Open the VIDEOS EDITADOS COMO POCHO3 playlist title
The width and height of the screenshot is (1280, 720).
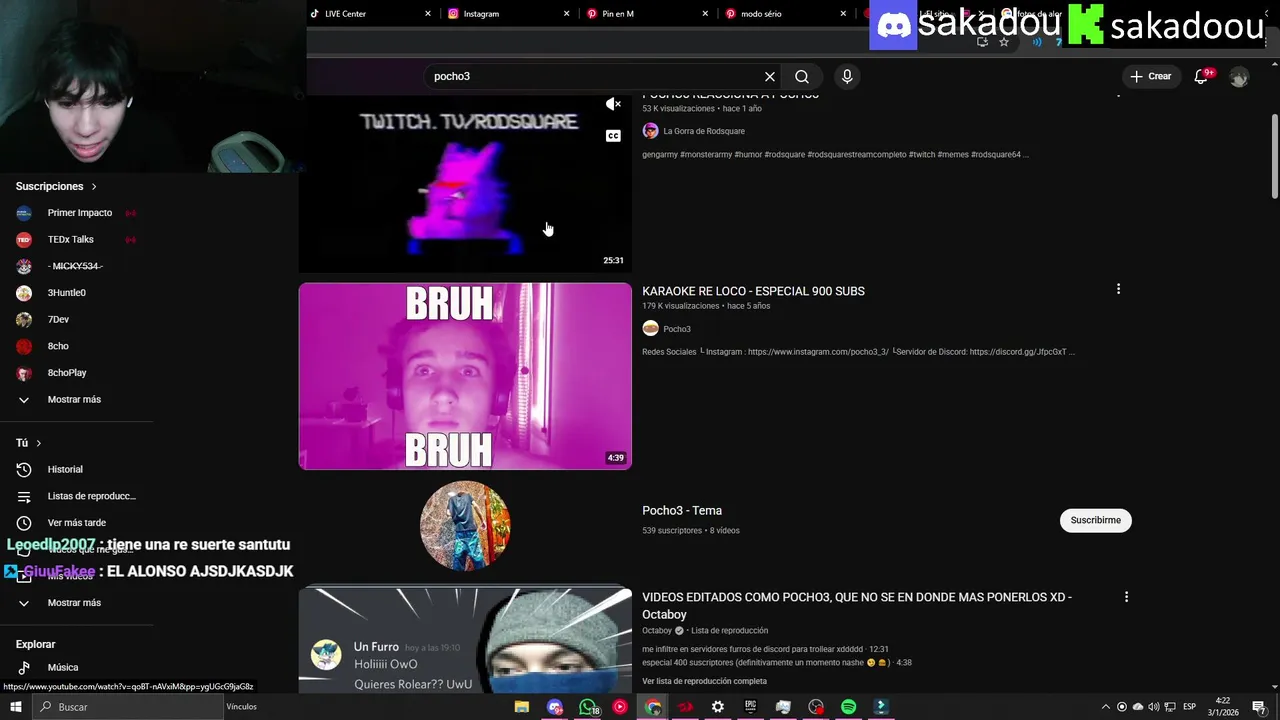click(857, 605)
